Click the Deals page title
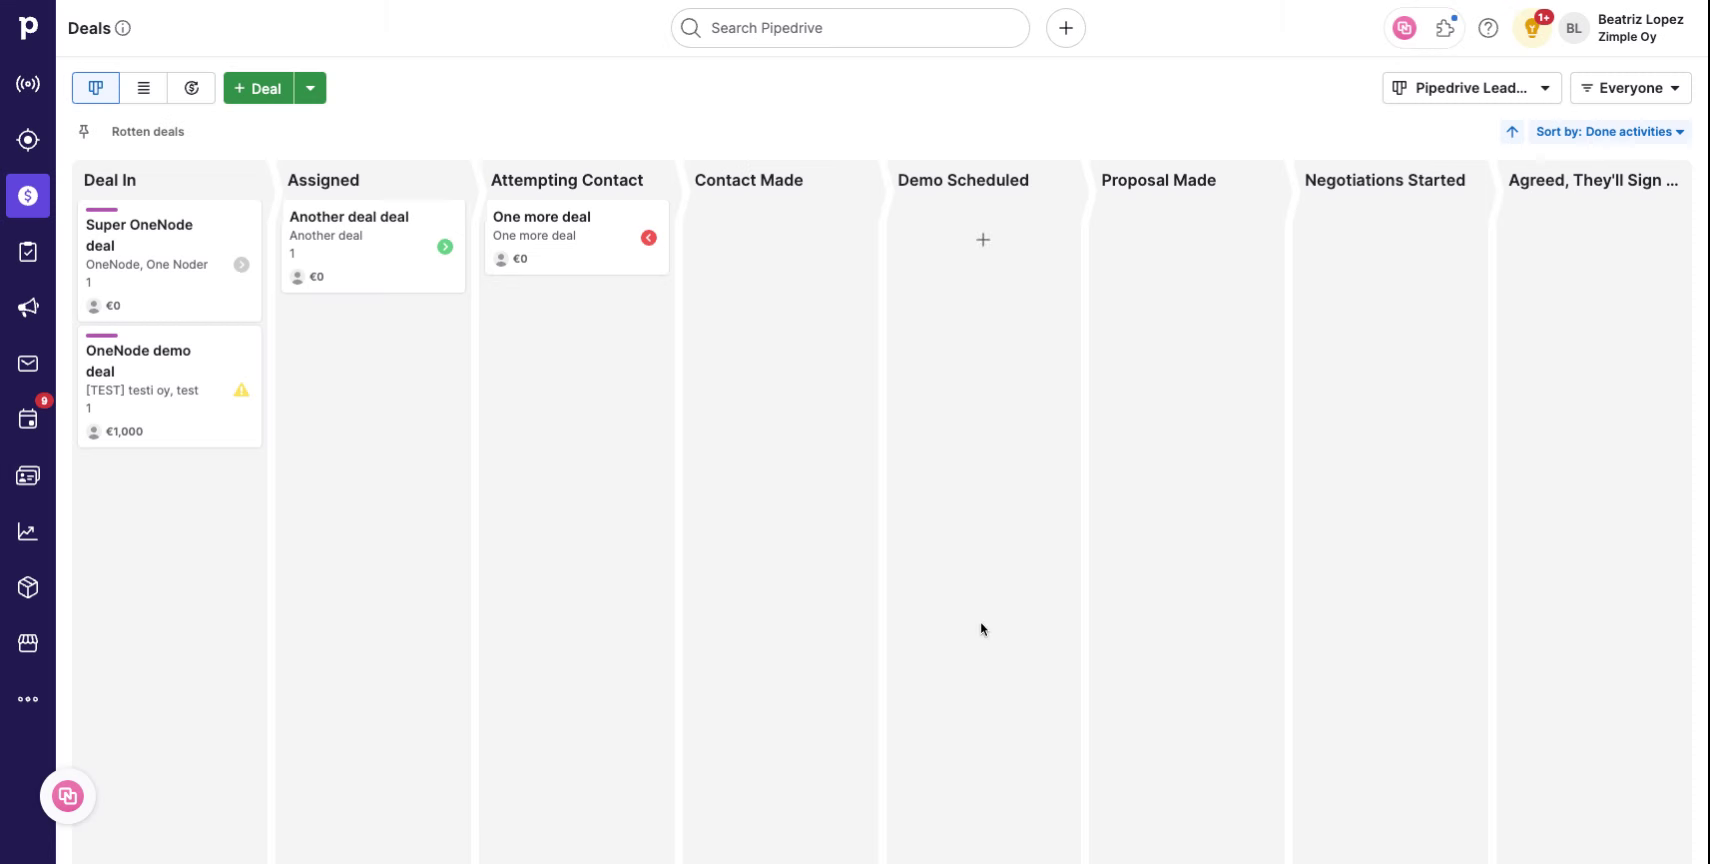Image resolution: width=1710 pixels, height=864 pixels. click(89, 28)
